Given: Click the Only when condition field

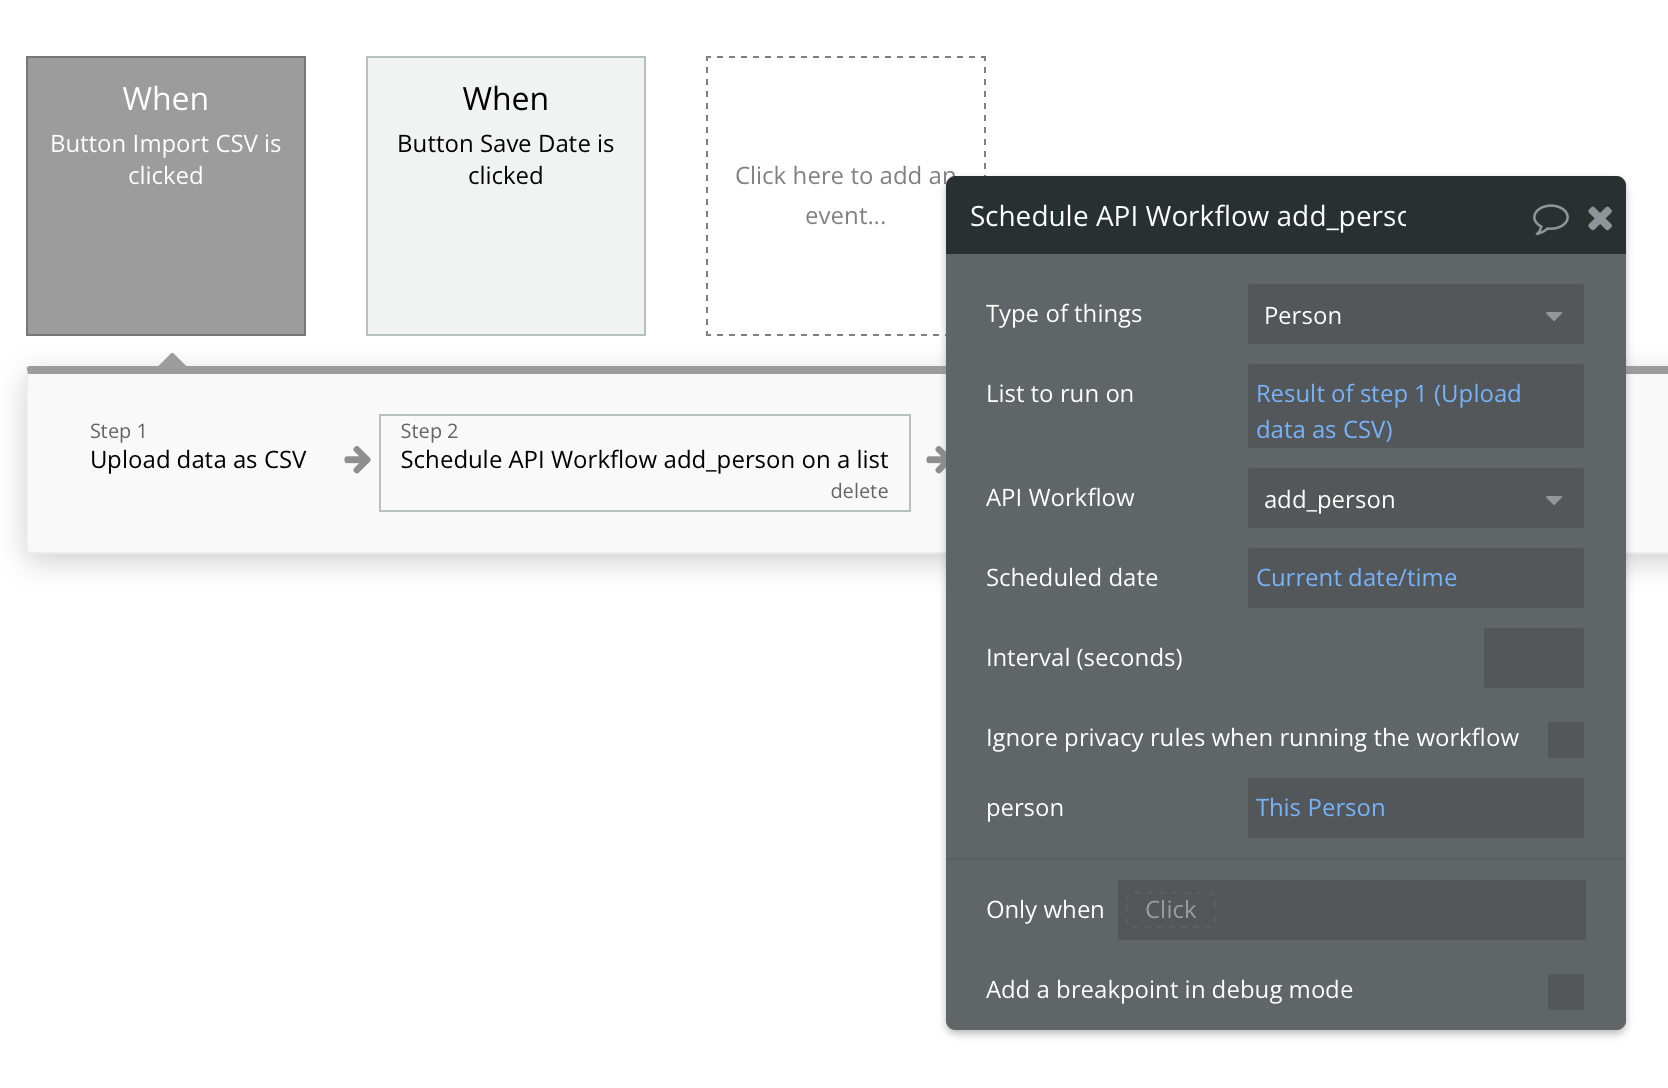Looking at the screenshot, I should [1350, 910].
